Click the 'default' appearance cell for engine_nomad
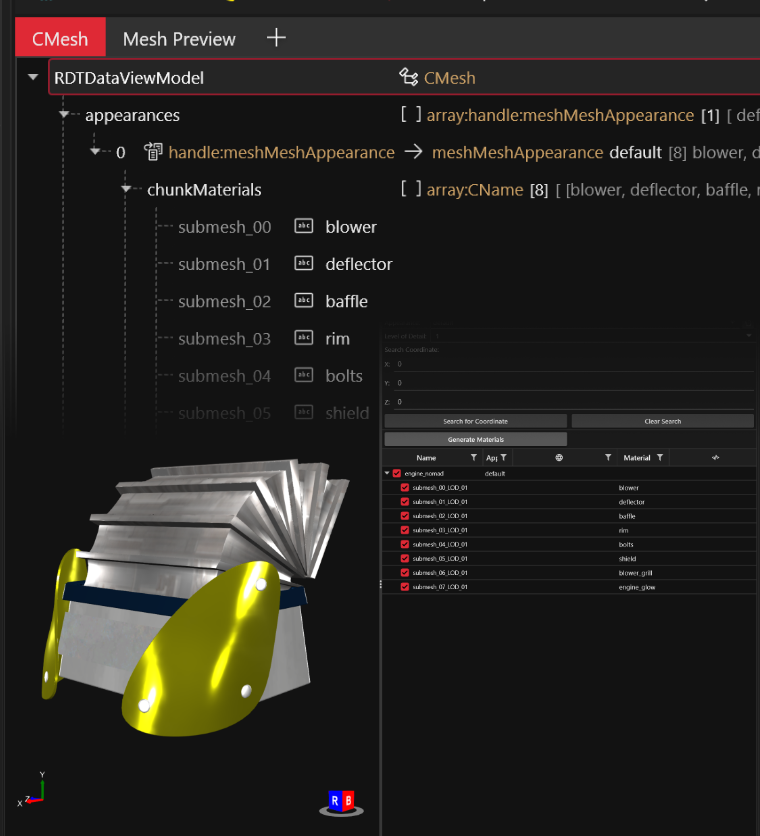This screenshot has width=760, height=836. click(x=494, y=473)
